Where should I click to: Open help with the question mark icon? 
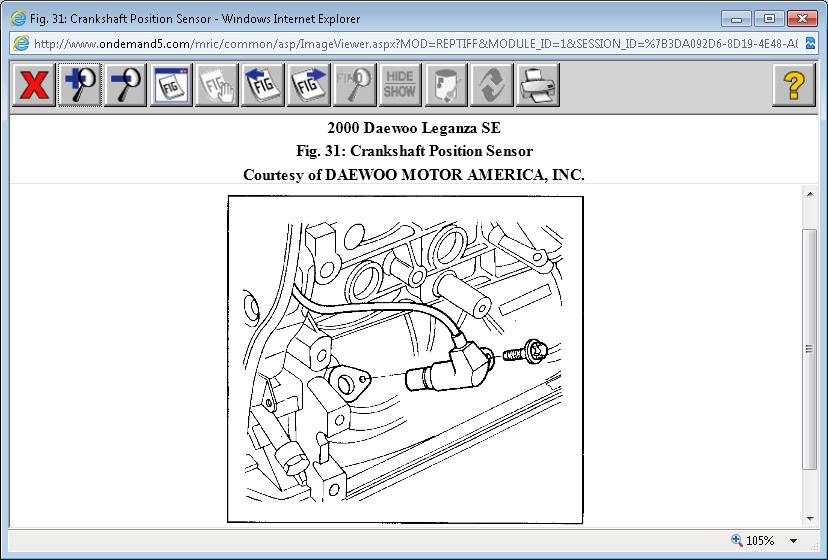794,85
